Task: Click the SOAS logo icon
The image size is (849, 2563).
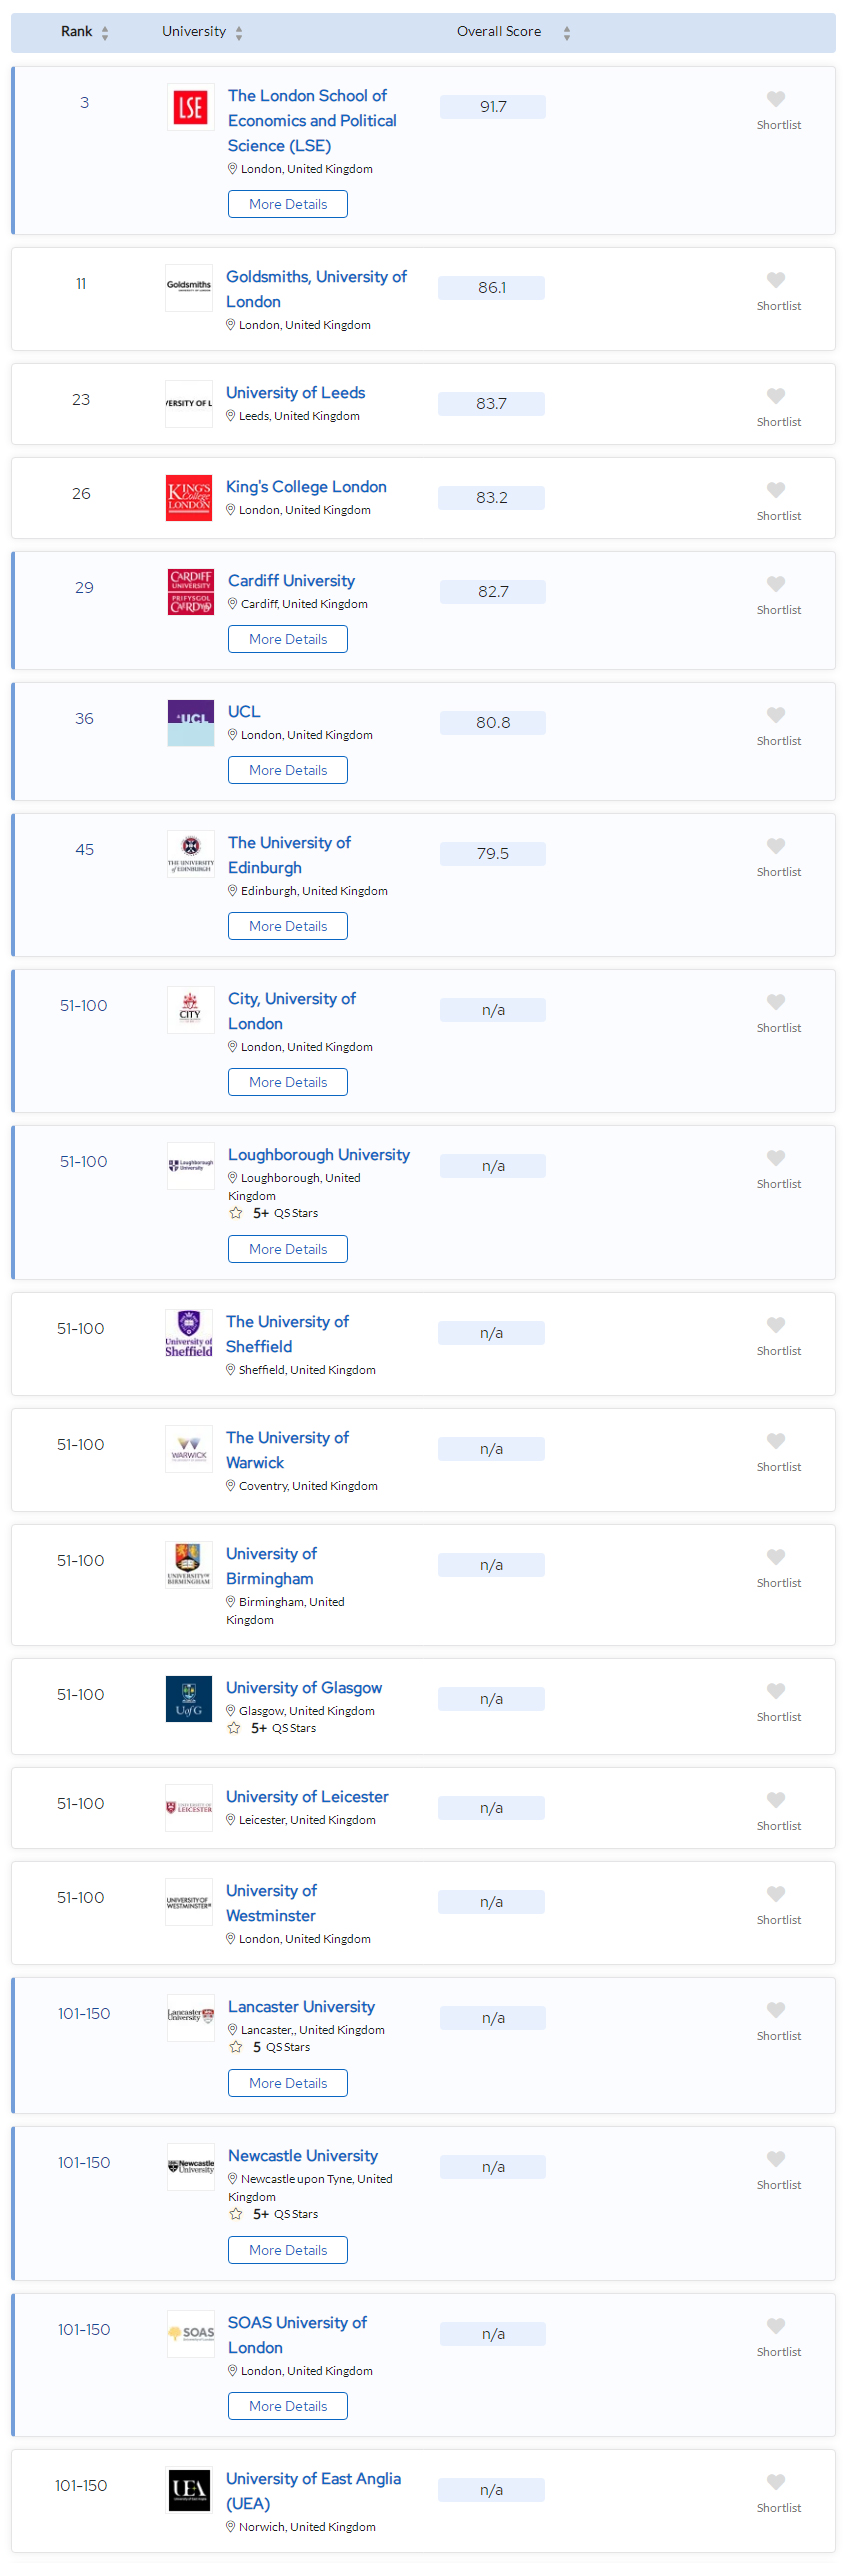Action: pyautogui.click(x=190, y=2333)
